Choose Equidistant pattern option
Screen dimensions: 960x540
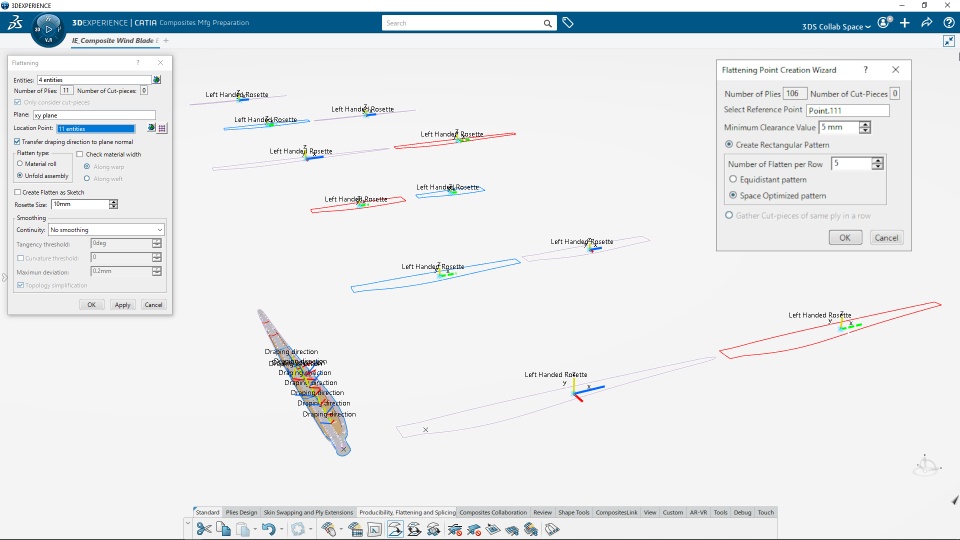[733, 179]
